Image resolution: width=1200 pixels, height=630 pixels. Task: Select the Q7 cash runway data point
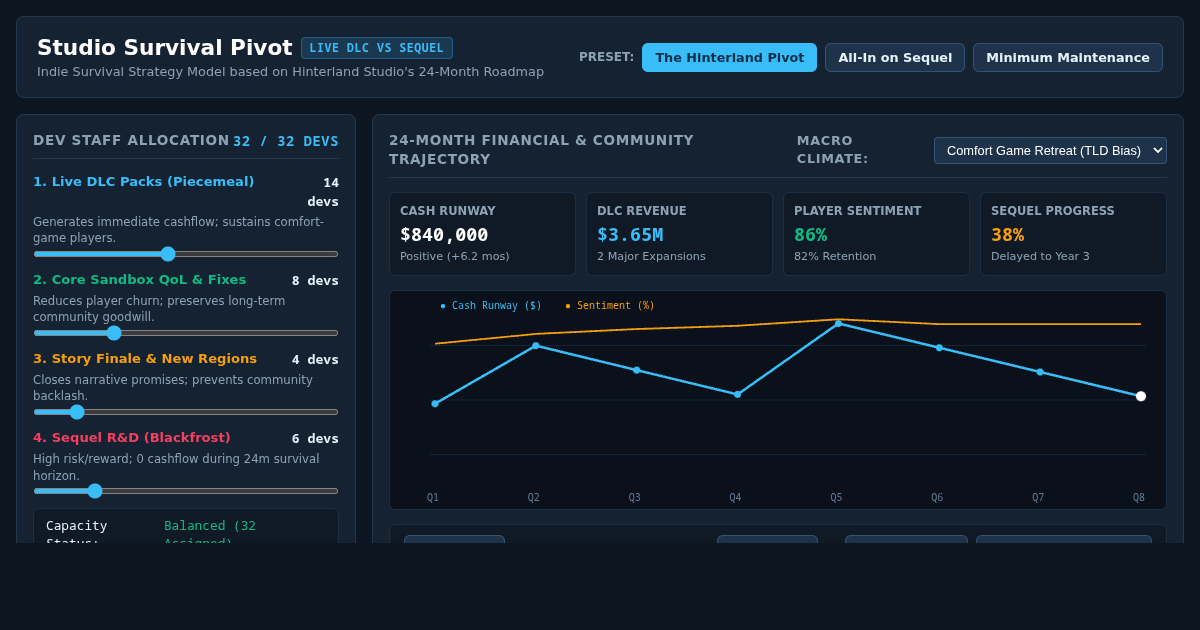[x=1040, y=372]
